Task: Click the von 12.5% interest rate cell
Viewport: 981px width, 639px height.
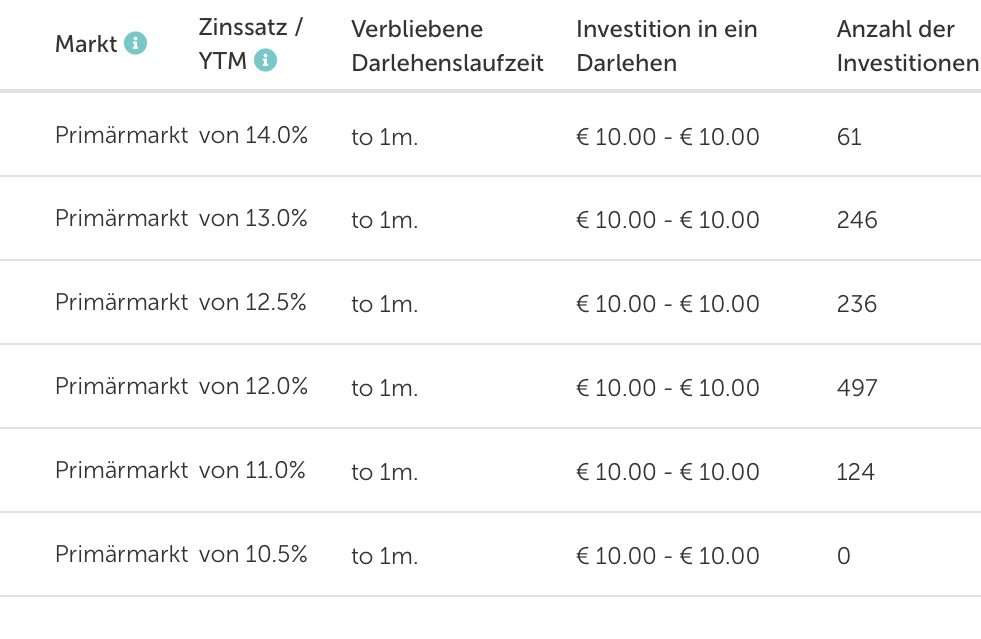Action: point(253,303)
